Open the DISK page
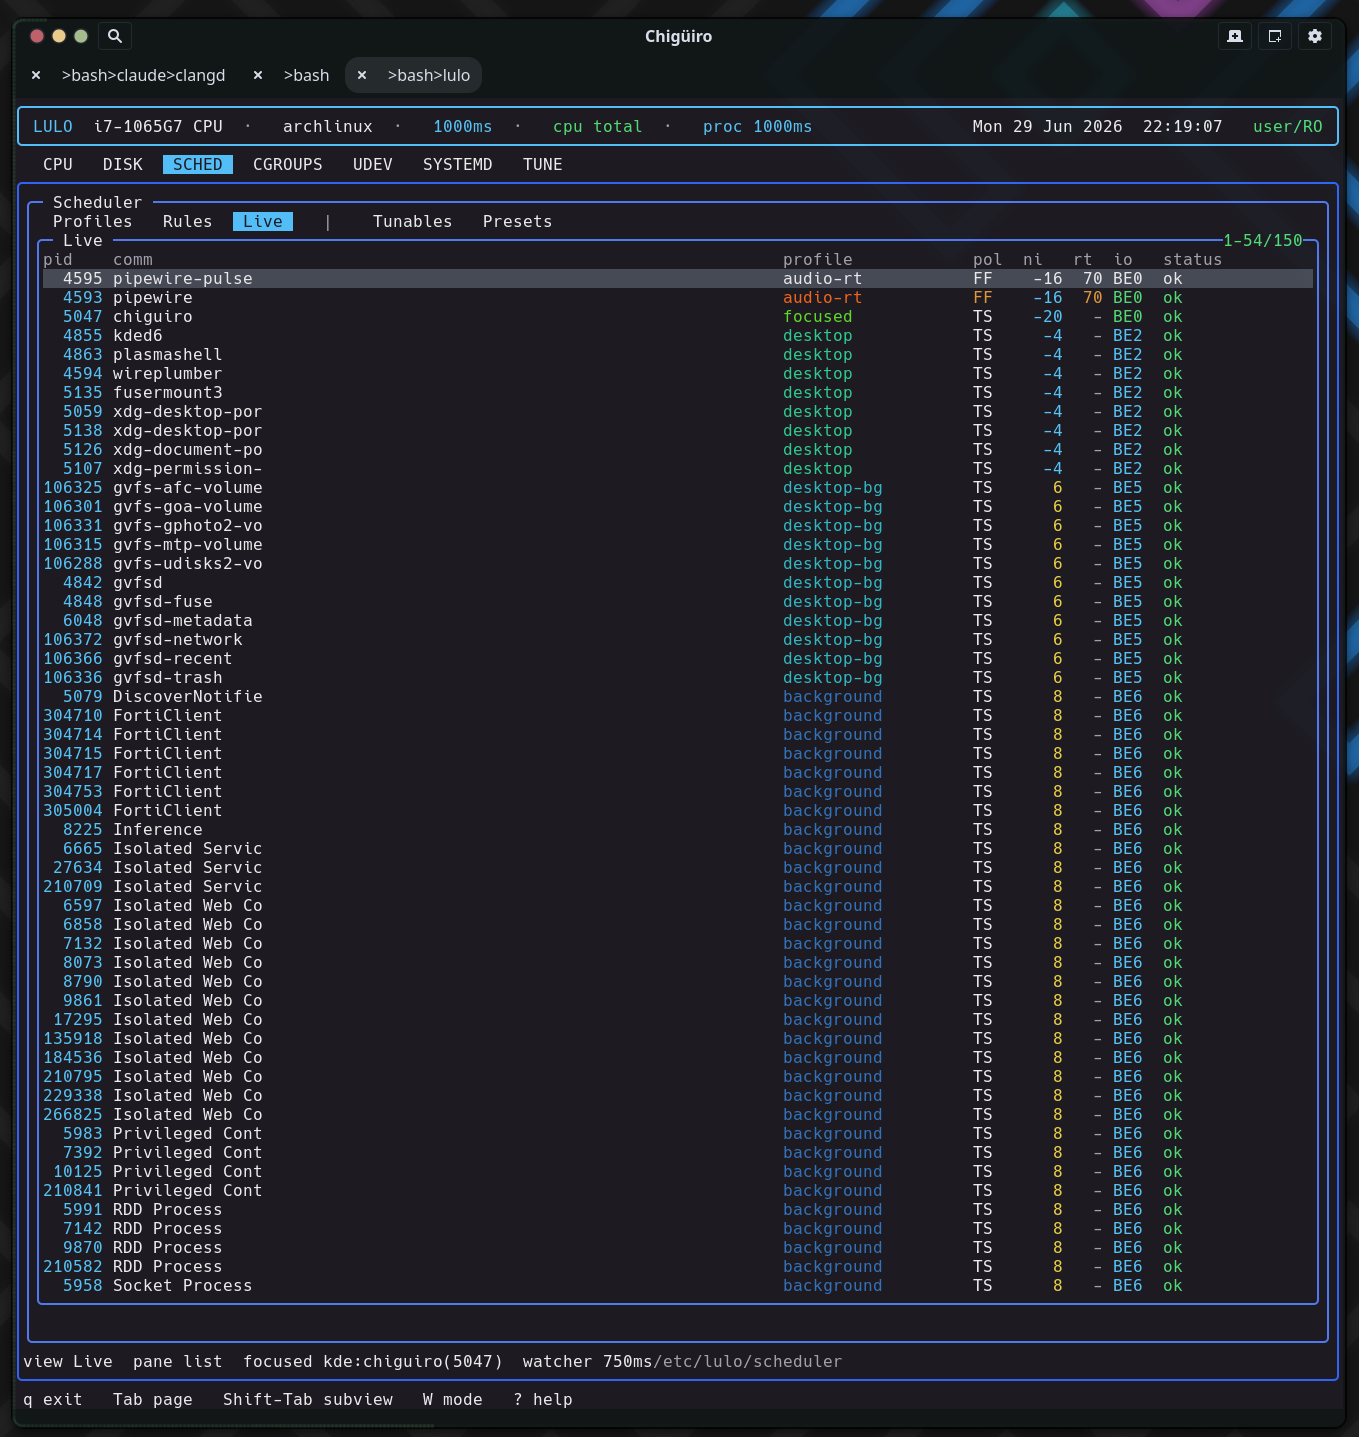1359x1437 pixels. coord(123,164)
